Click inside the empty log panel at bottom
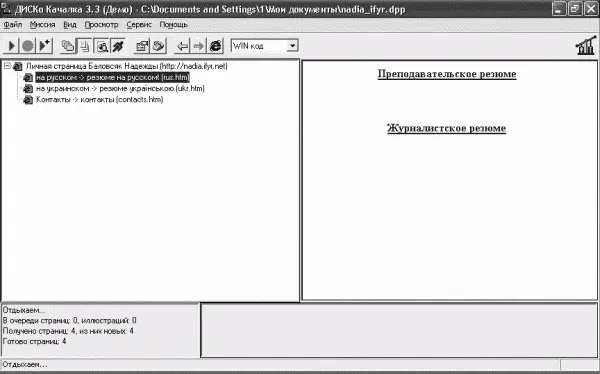Viewport: 600px width, 374px height. click(x=399, y=330)
